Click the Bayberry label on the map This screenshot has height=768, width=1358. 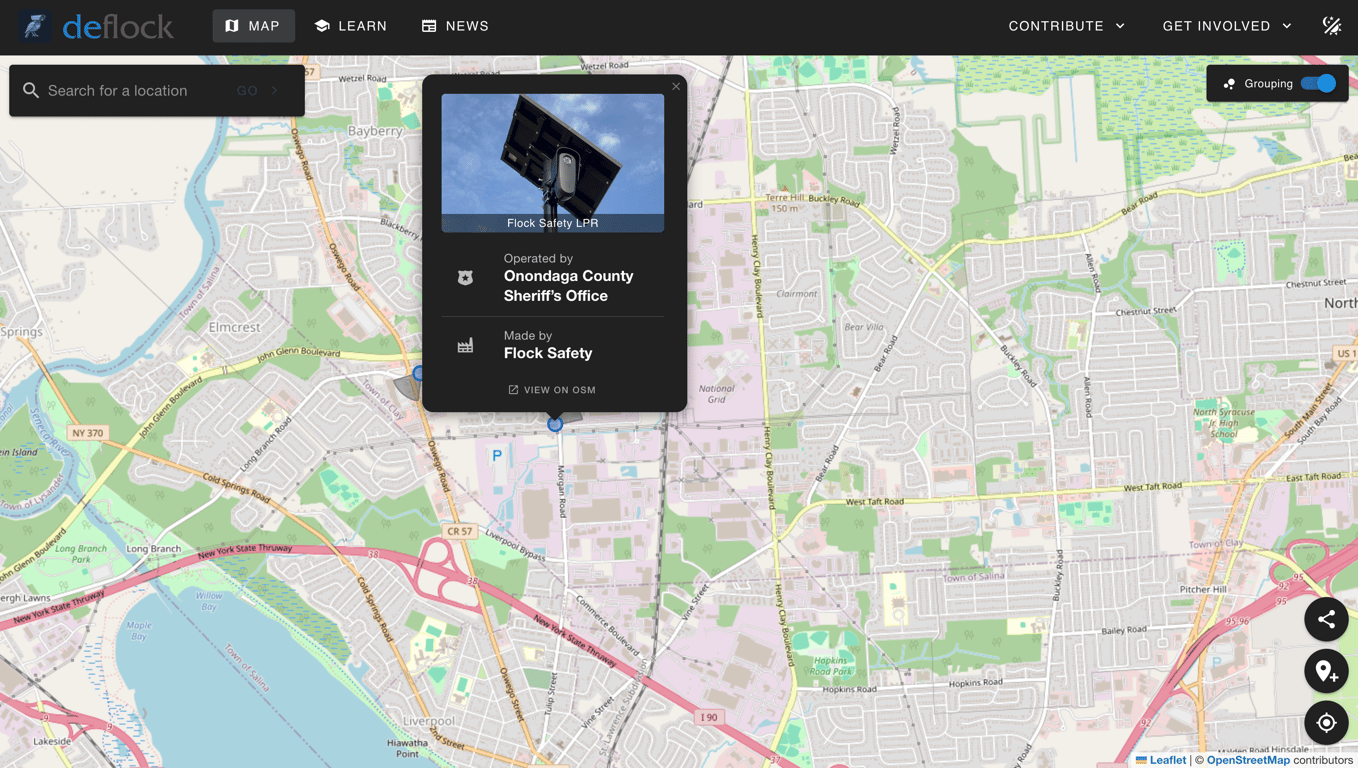click(375, 131)
